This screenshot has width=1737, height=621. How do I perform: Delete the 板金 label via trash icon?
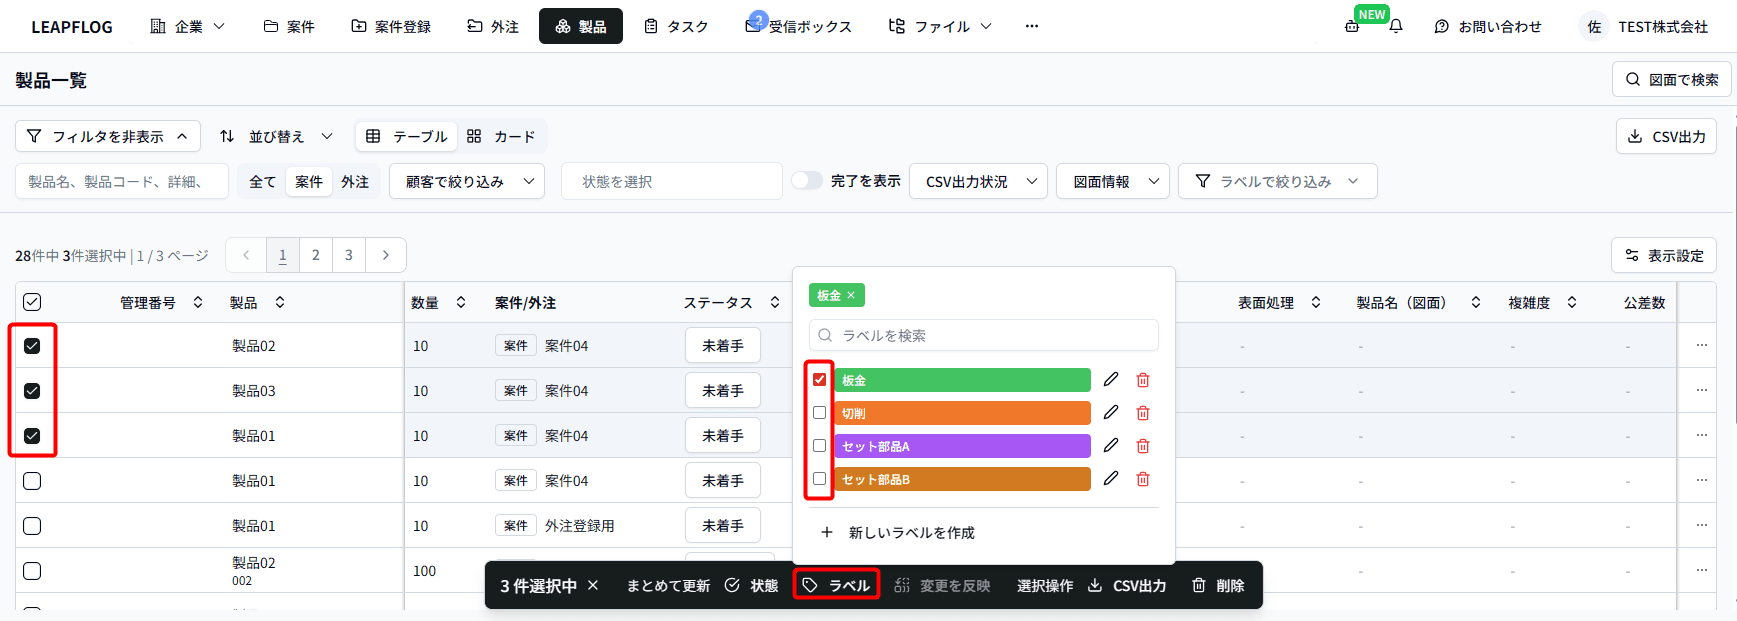click(x=1143, y=380)
